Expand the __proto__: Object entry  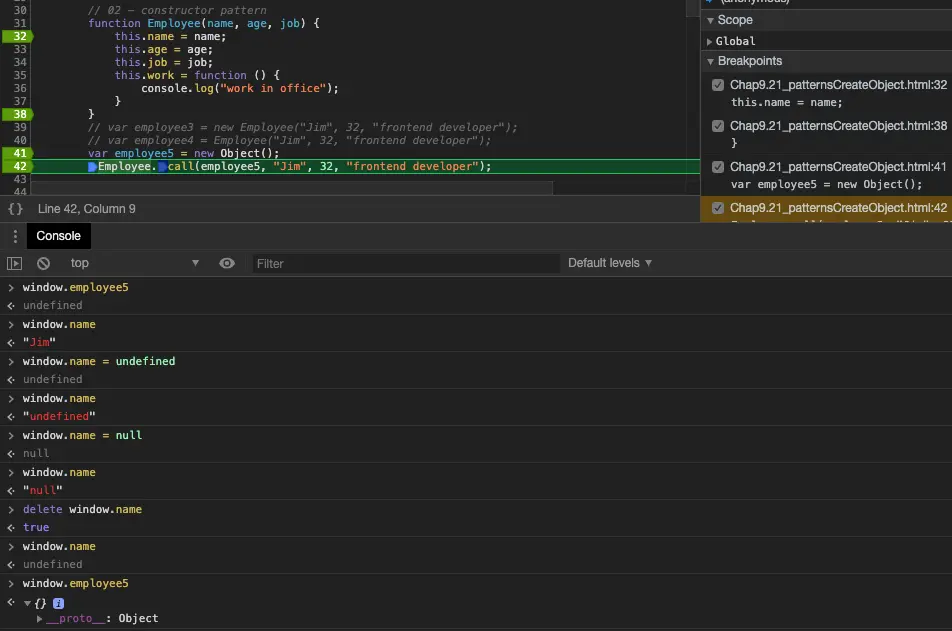pos(39,619)
